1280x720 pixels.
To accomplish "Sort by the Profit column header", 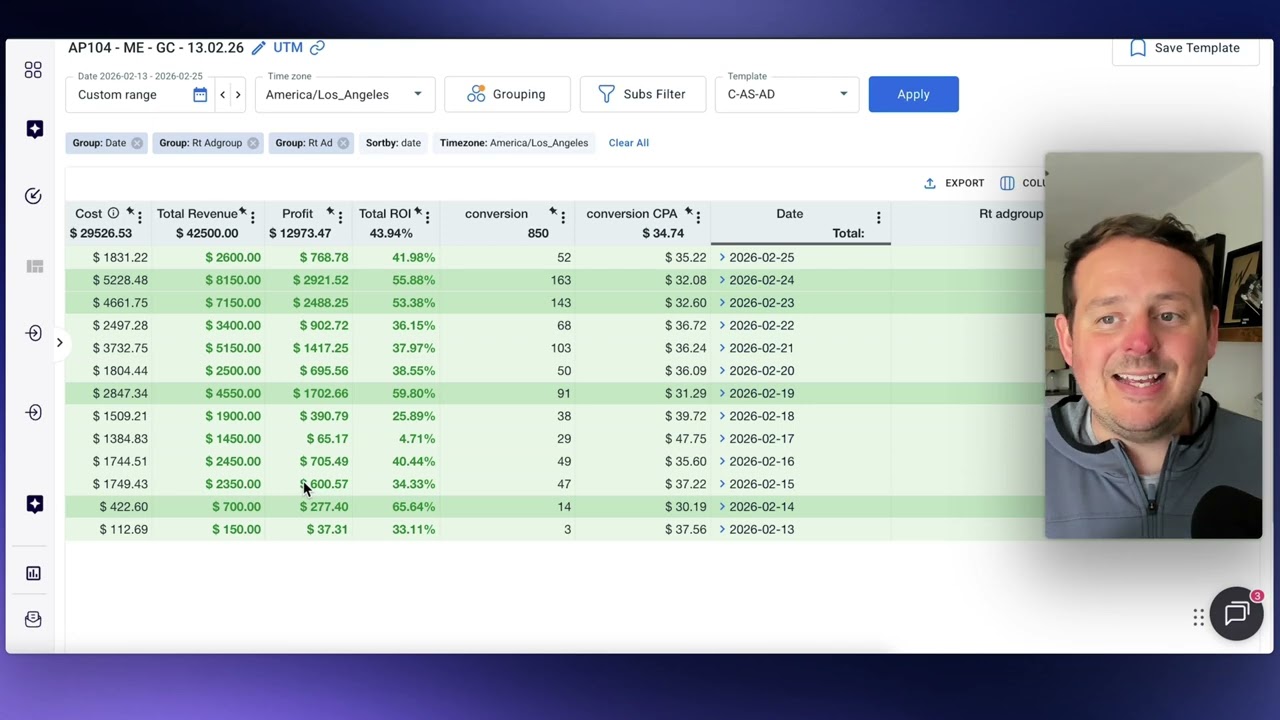I will [297, 213].
